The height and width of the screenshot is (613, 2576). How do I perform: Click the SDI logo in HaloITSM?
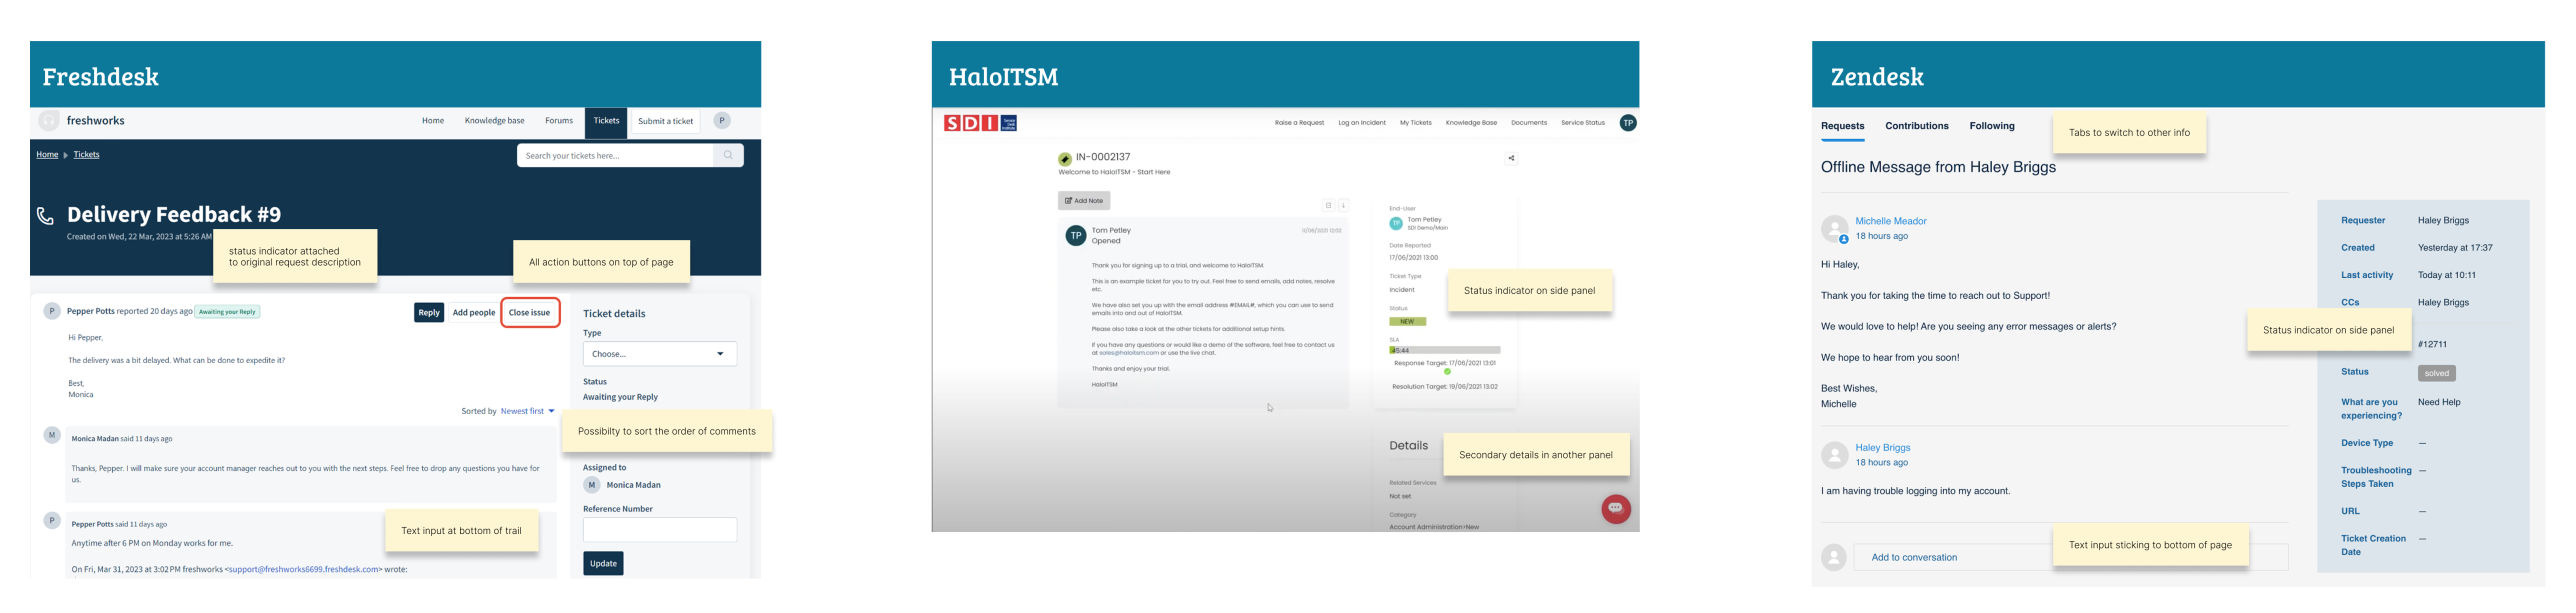(x=980, y=123)
